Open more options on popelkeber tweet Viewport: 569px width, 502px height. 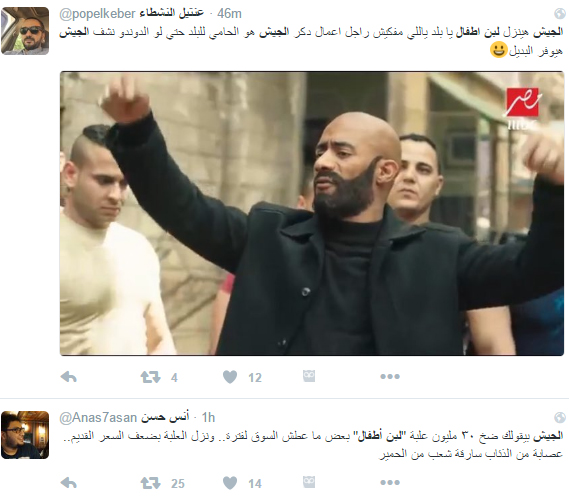click(390, 377)
